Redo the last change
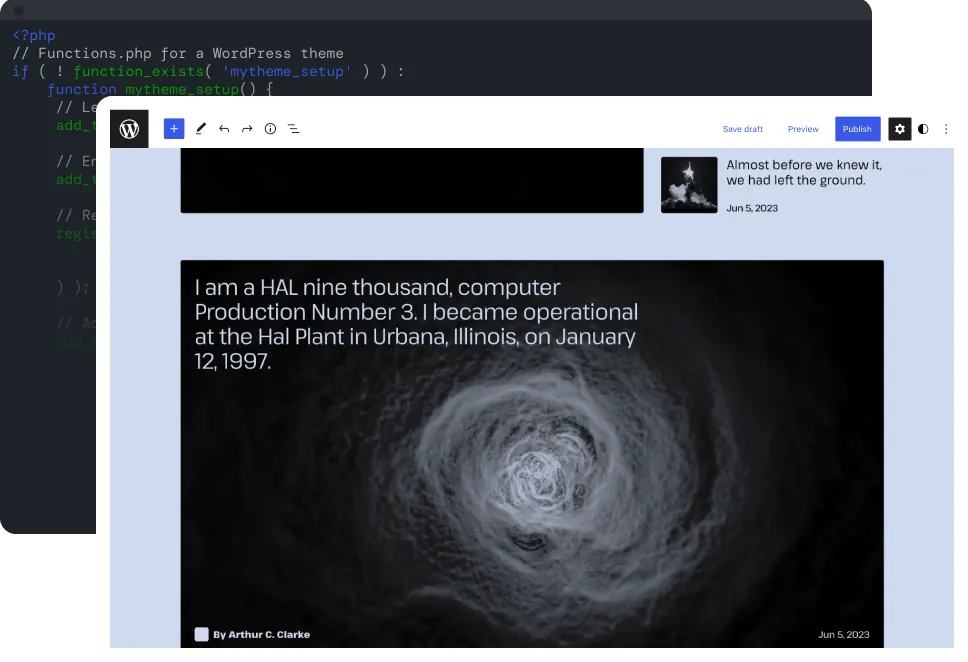This screenshot has height=662, width=968. [x=247, y=128]
